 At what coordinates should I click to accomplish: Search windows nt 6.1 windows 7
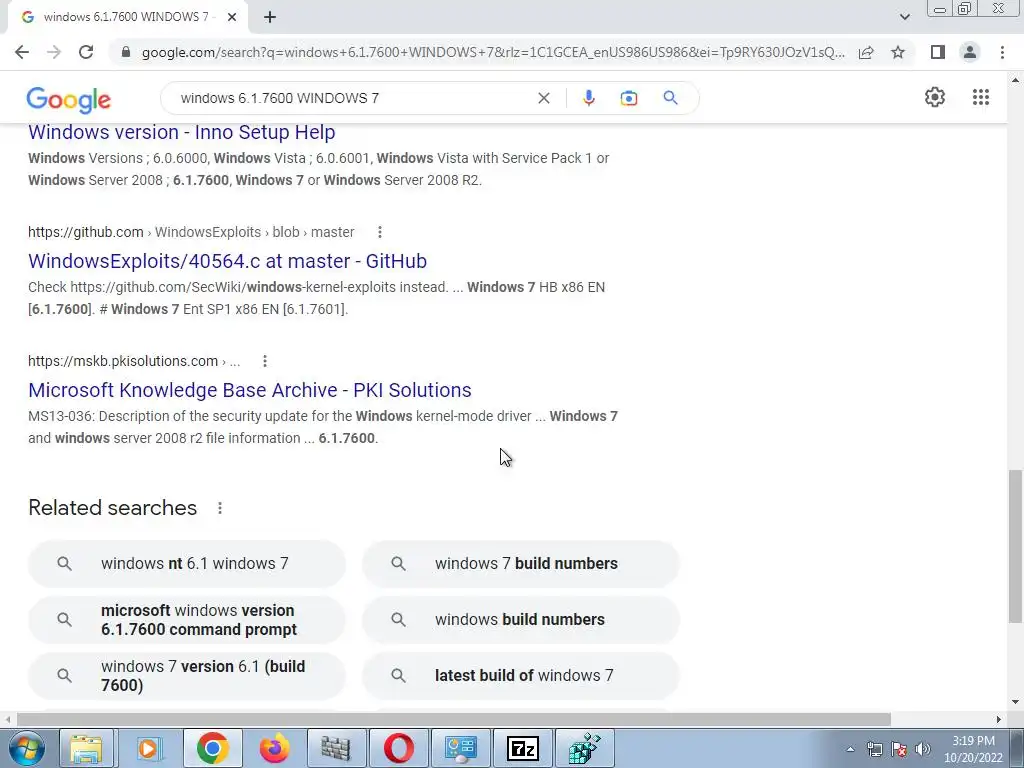187,564
